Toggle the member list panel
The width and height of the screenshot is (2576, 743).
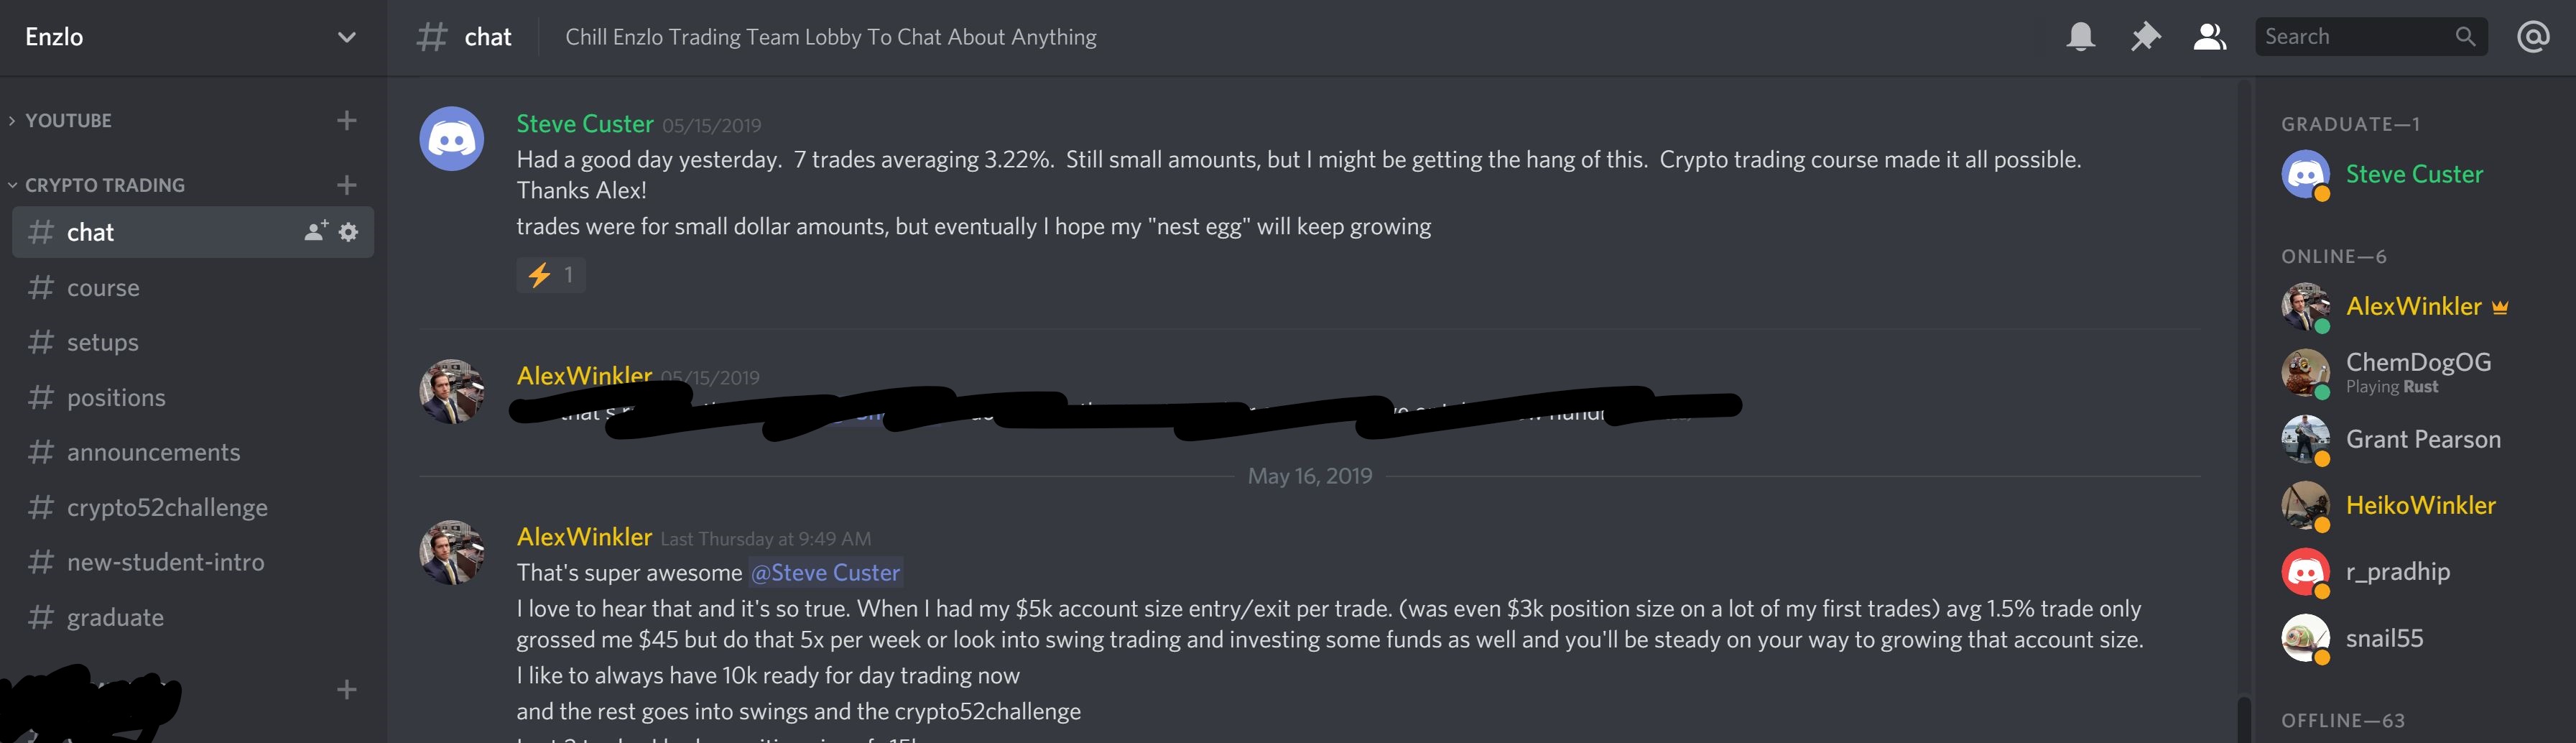tap(2209, 37)
